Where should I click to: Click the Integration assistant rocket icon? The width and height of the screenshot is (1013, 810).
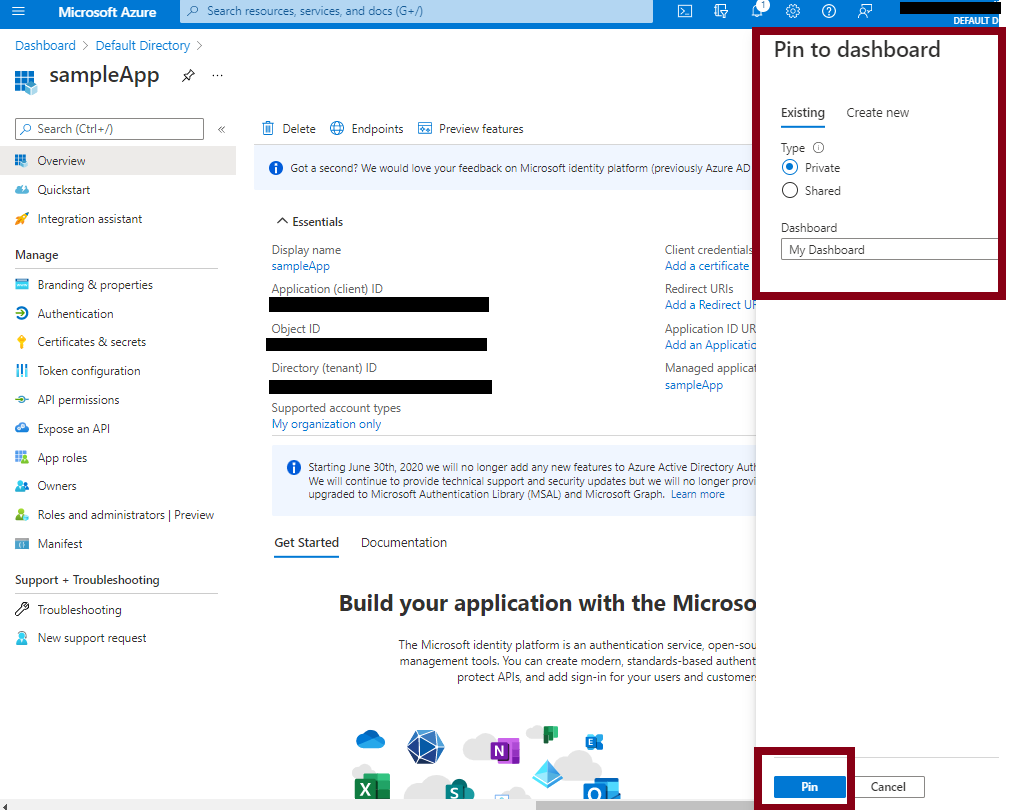pos(22,219)
